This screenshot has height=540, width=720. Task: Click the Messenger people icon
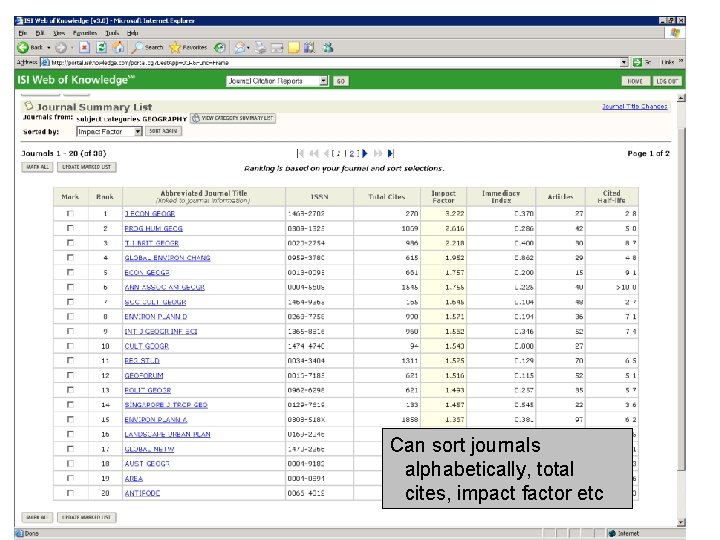[x=328, y=47]
